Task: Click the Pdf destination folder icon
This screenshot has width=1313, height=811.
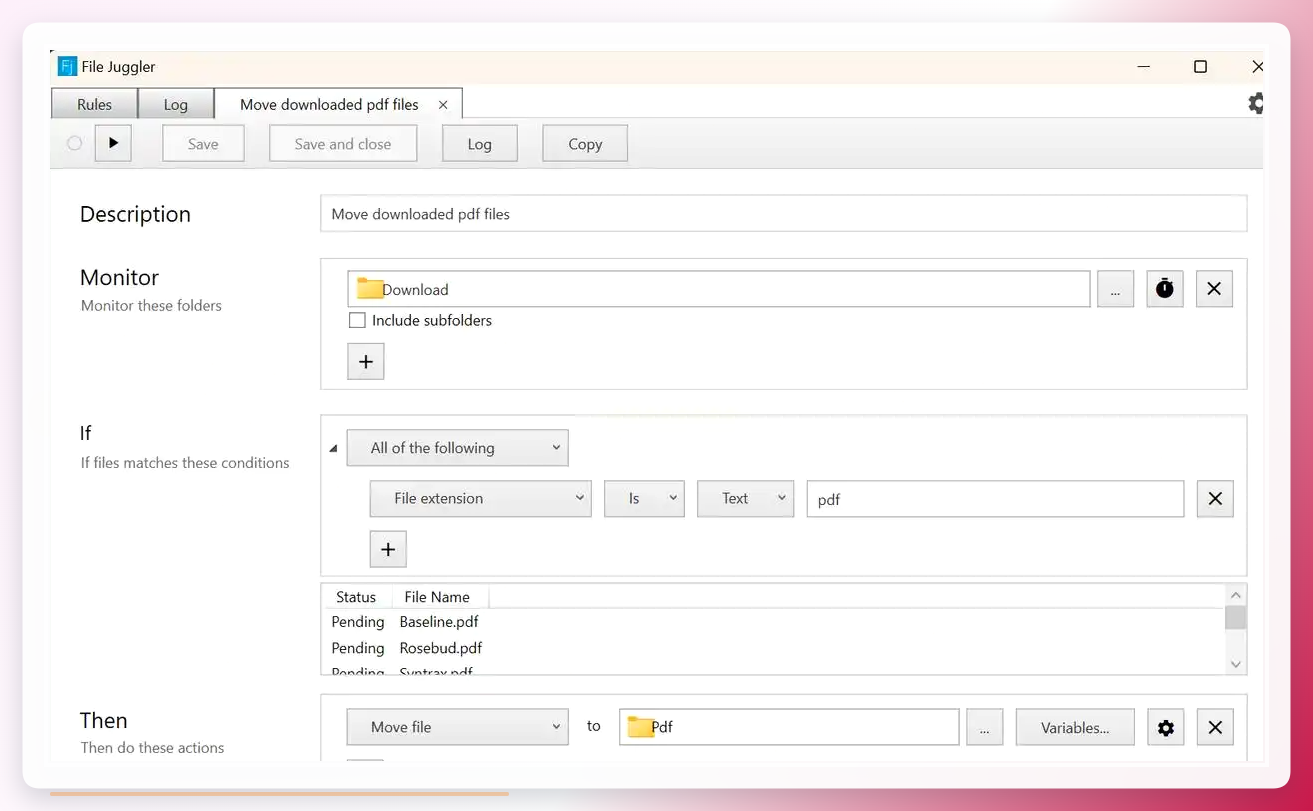Action: tap(639, 727)
